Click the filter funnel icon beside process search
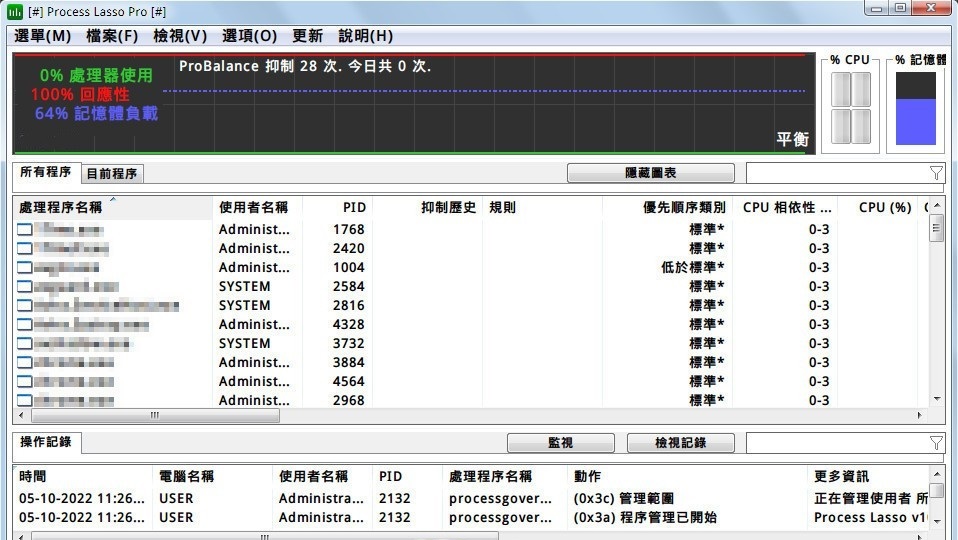 click(936, 173)
